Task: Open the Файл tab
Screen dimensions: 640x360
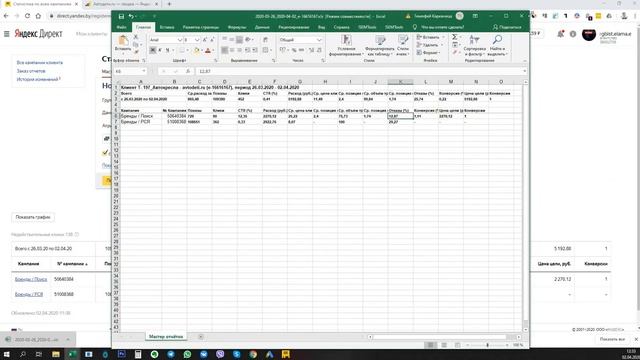Action: [x=122, y=27]
